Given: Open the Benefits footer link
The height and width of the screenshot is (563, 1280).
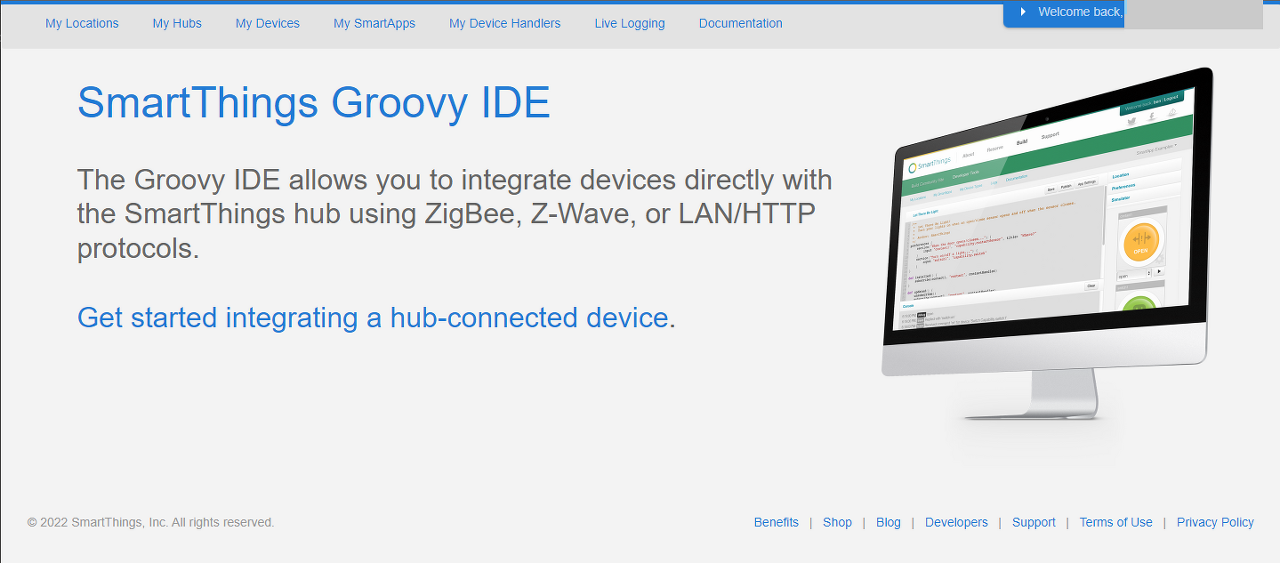Looking at the screenshot, I should (776, 522).
